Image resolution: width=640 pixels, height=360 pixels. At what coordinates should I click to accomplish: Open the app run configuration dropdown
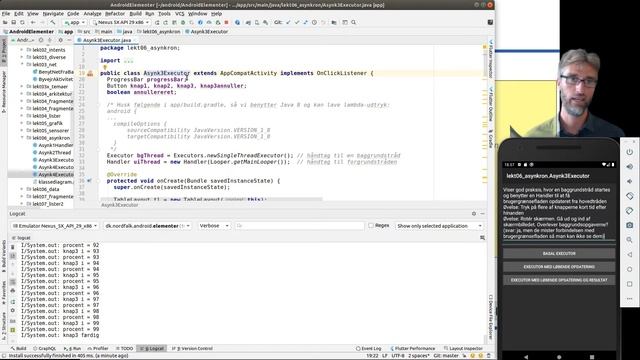tap(74, 22)
